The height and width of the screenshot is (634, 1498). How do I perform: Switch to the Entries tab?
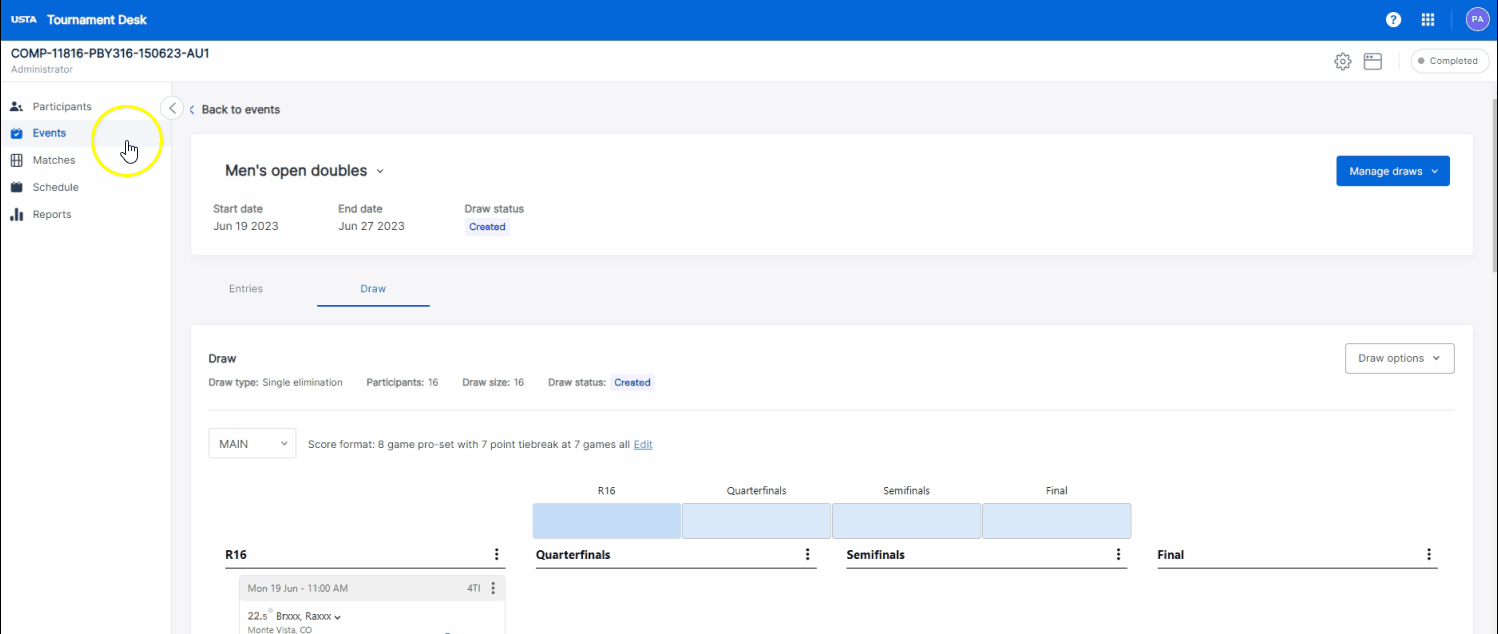246,289
